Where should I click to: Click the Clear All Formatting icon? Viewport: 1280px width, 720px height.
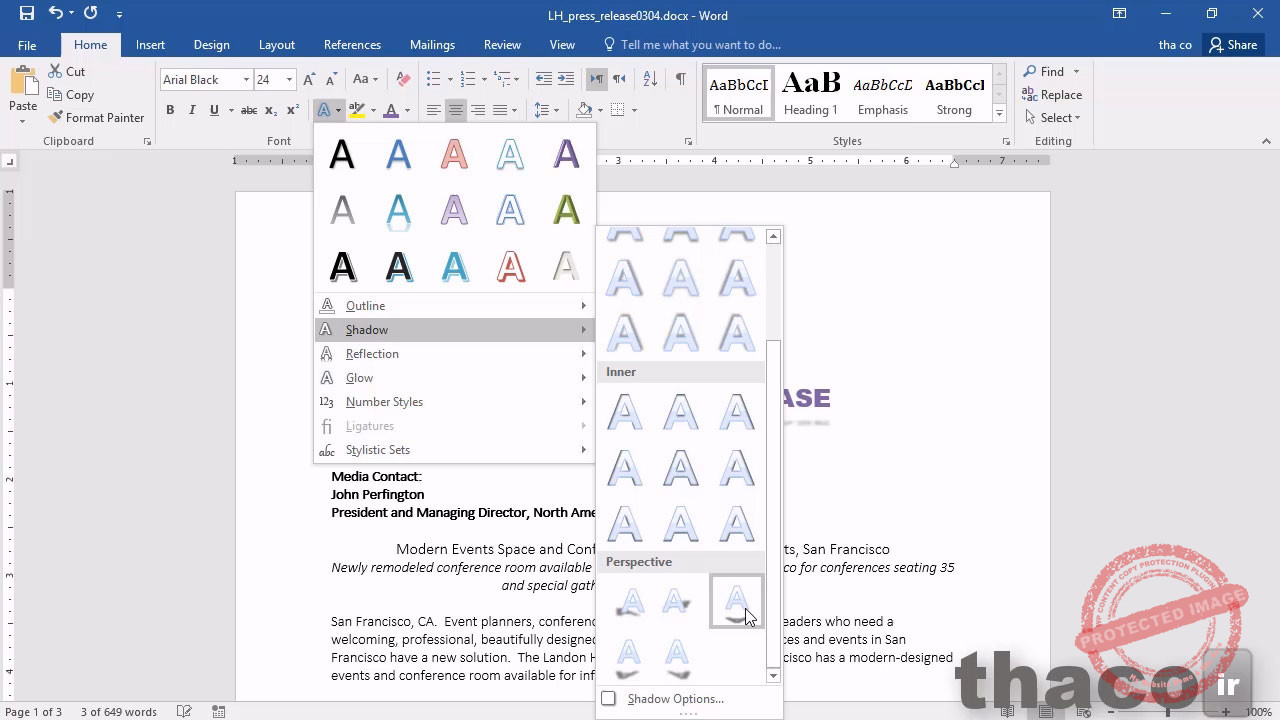[402, 79]
